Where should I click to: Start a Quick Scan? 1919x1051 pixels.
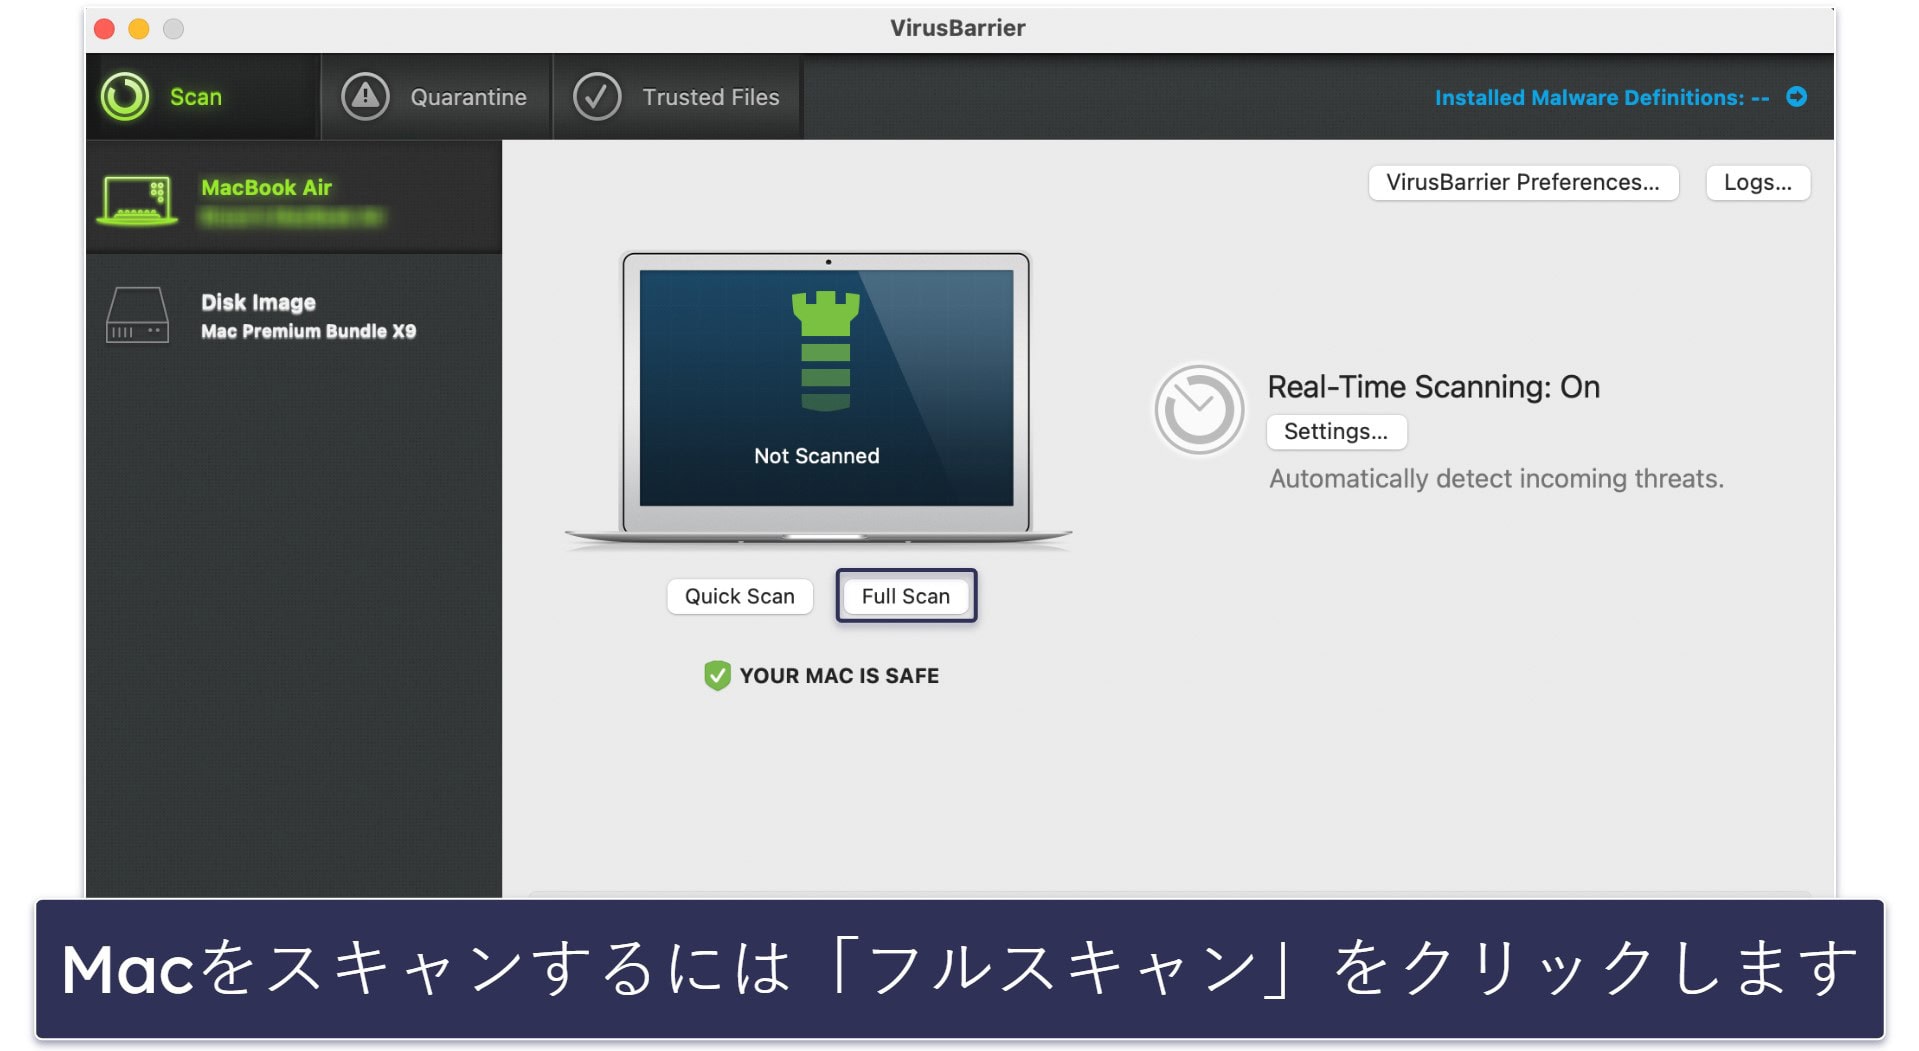[x=740, y=596]
